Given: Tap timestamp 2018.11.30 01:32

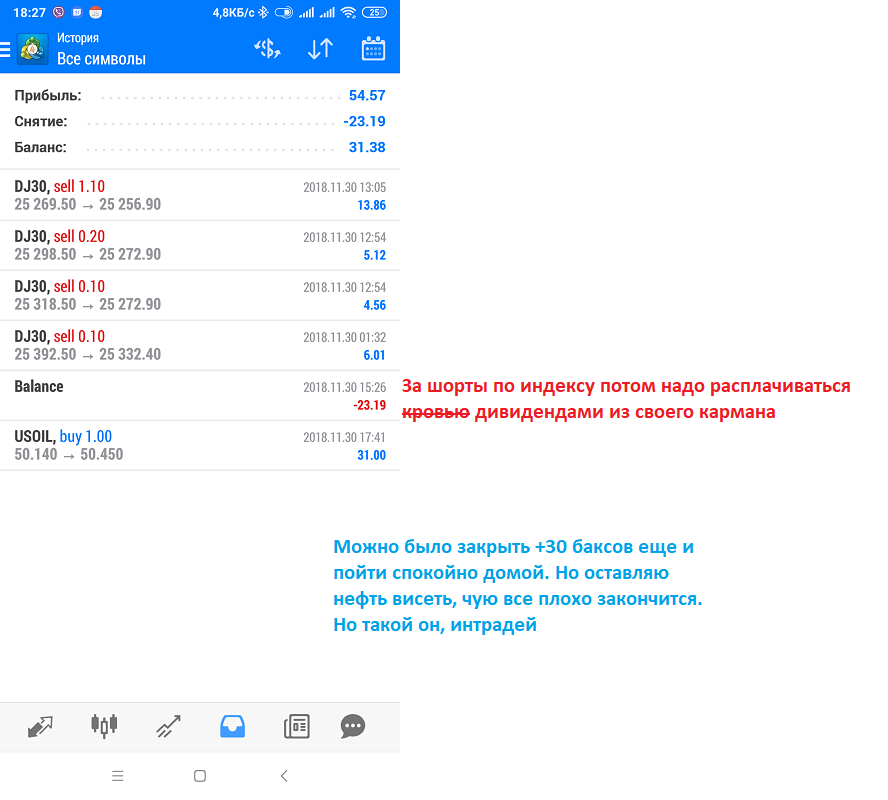Looking at the screenshot, I should point(344,337).
